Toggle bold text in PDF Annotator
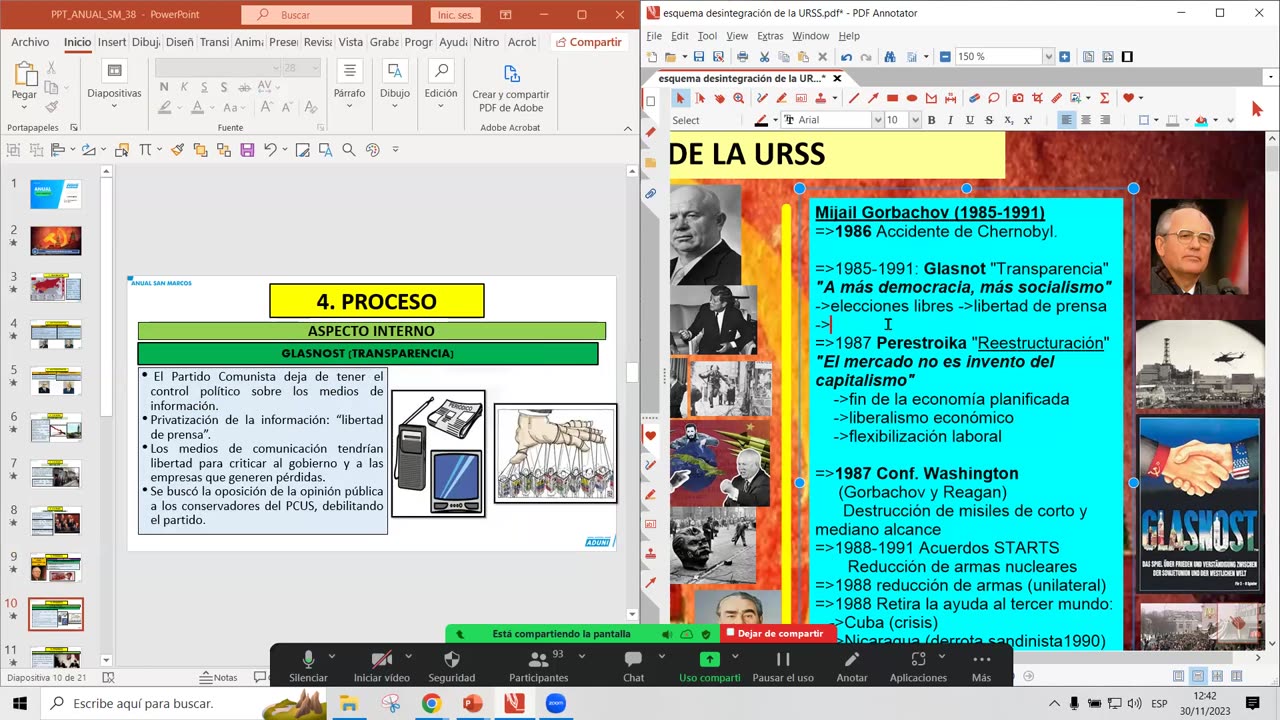 tap(931, 120)
